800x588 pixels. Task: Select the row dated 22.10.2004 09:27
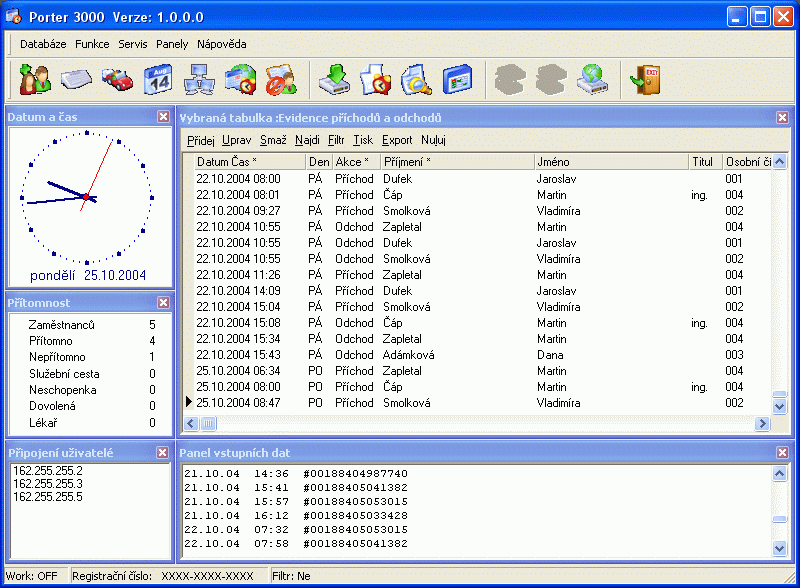(483, 211)
